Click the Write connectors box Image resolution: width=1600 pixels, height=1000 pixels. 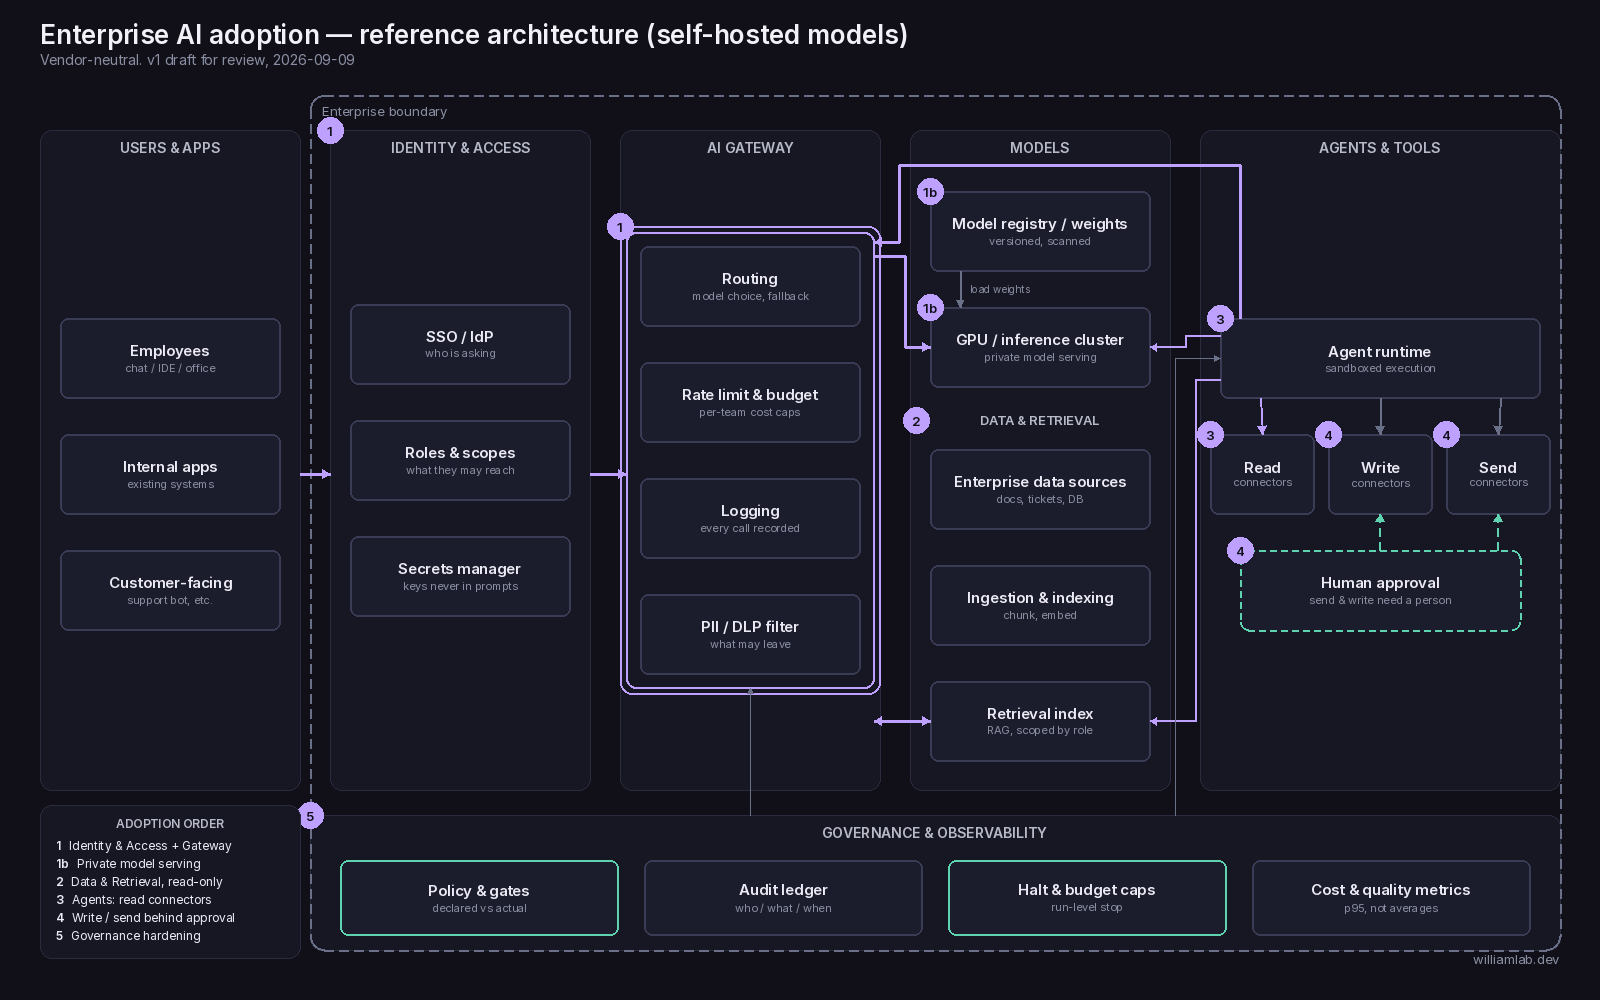tap(1380, 474)
